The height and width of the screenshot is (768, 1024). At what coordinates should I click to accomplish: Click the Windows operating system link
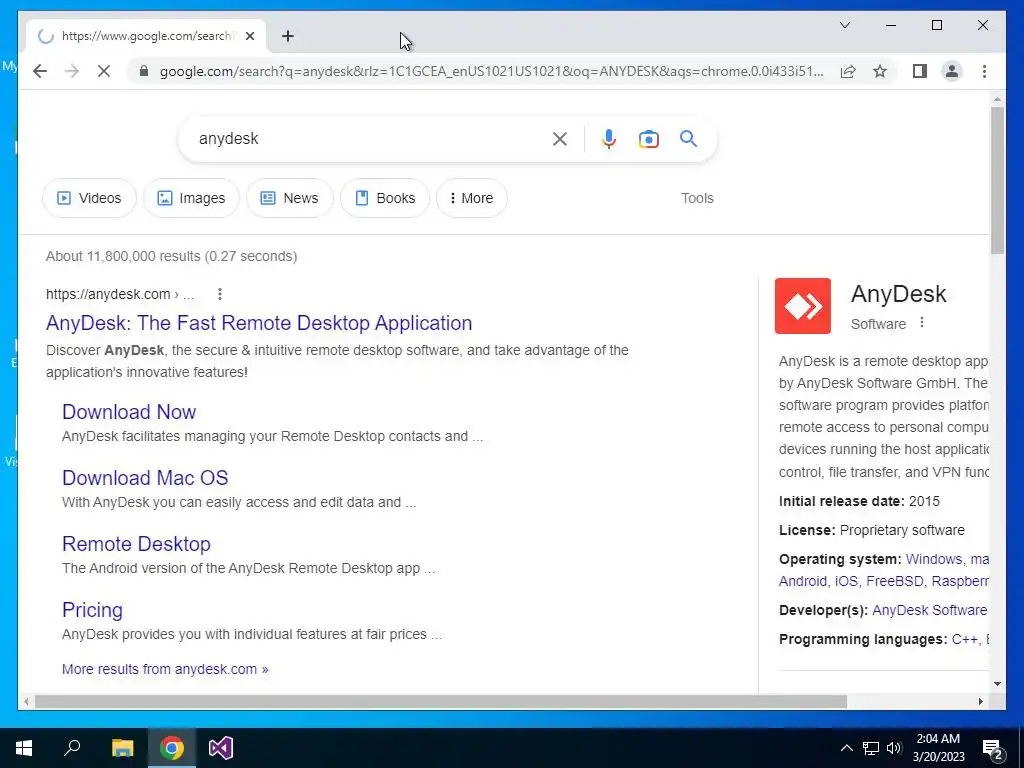(x=934, y=559)
